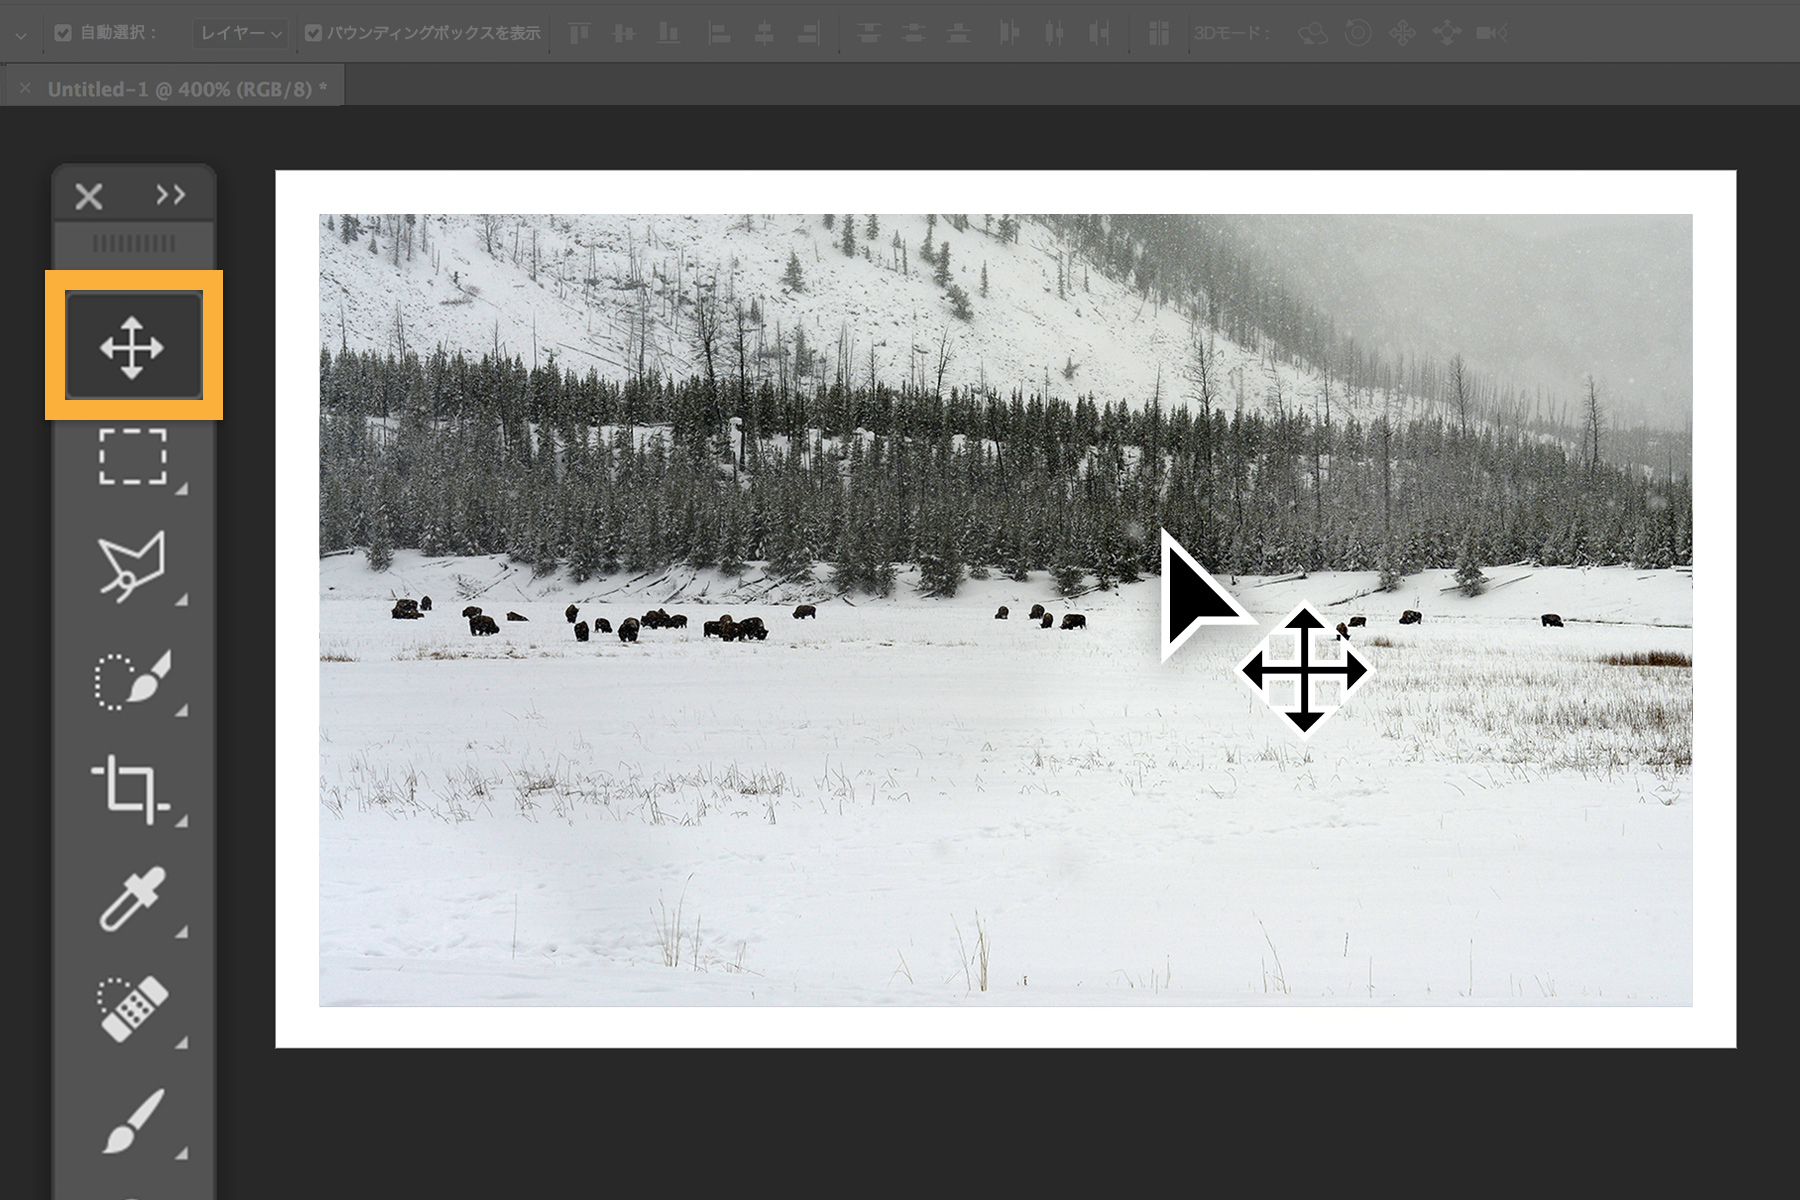Open the レイヤー dropdown
The width and height of the screenshot is (1800, 1200).
[241, 33]
